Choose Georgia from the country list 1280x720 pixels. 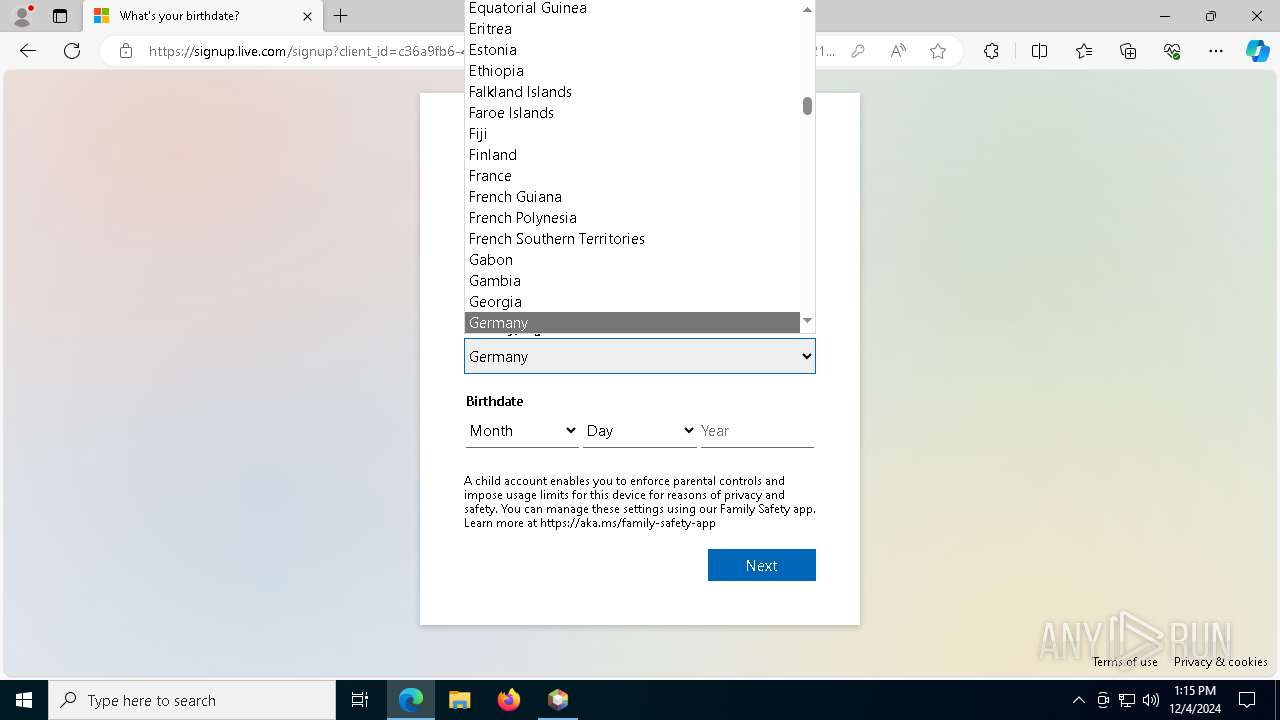(632, 302)
